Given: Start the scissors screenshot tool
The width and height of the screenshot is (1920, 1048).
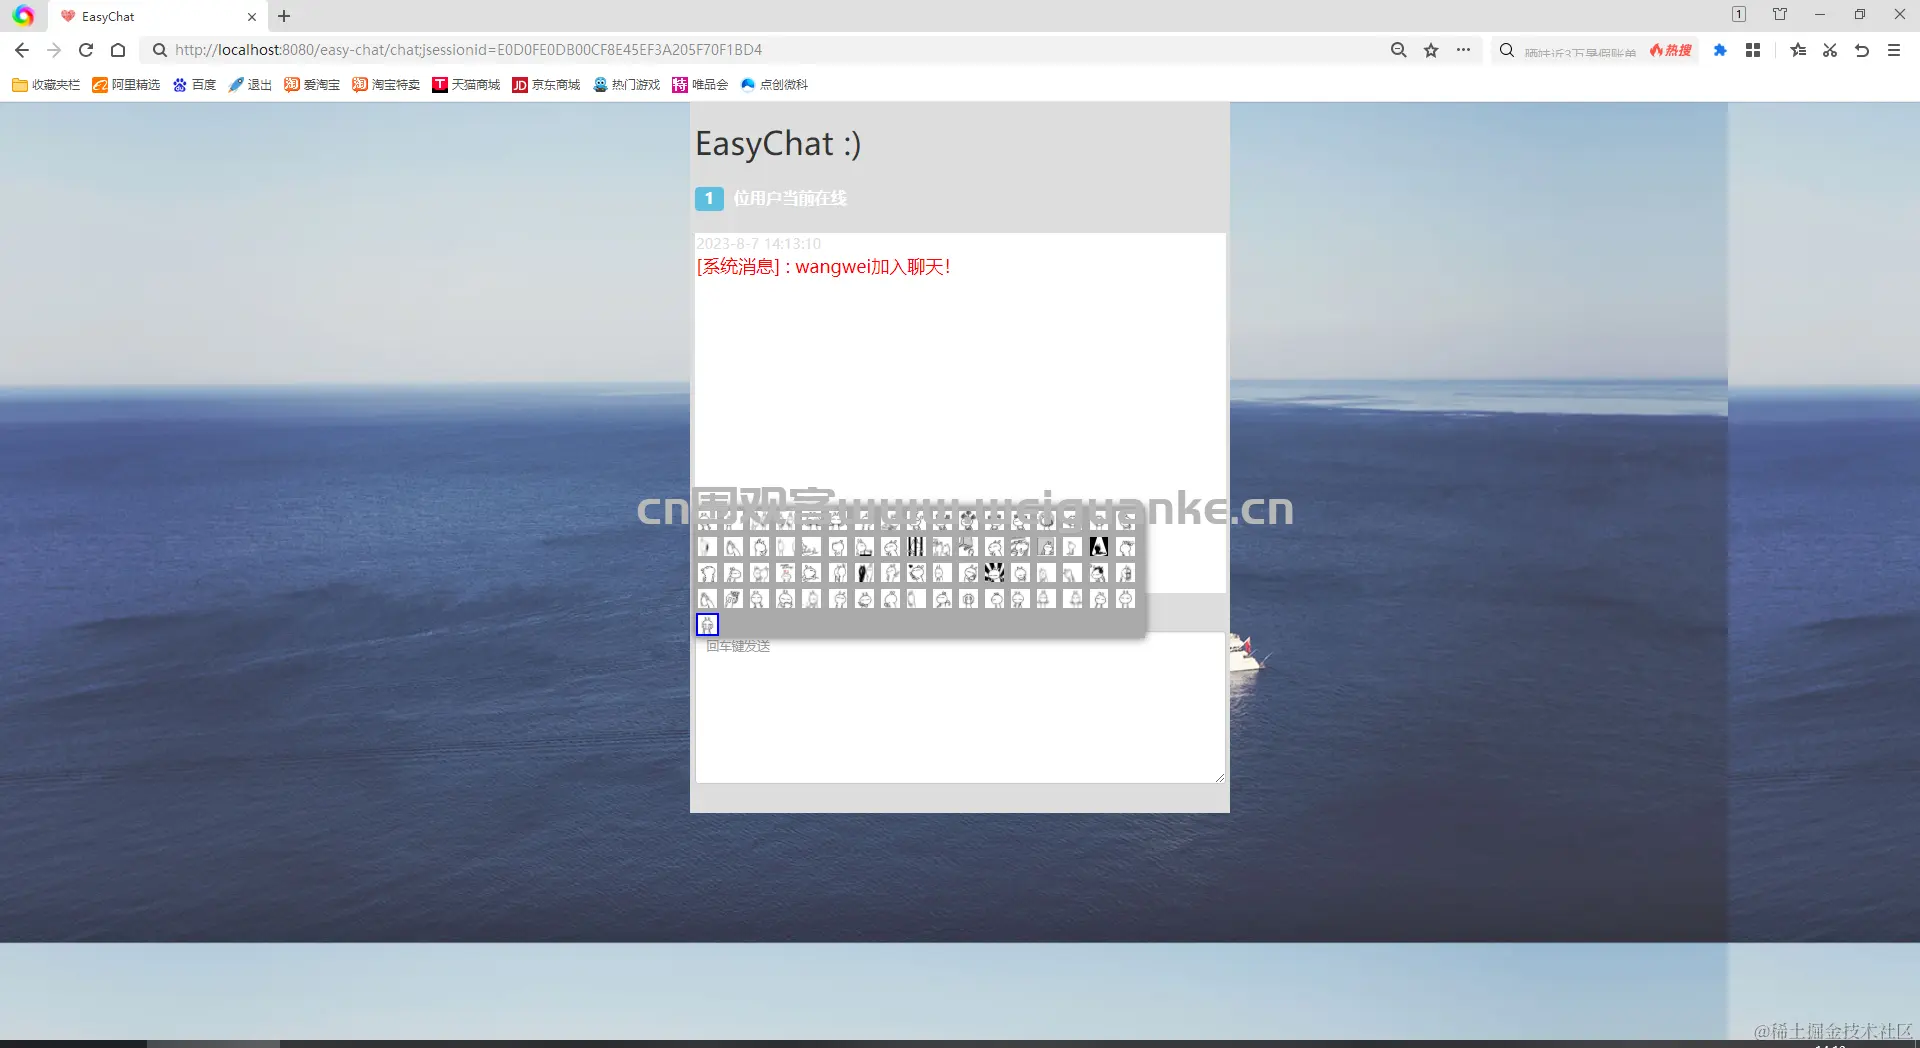Looking at the screenshot, I should coord(1830,50).
